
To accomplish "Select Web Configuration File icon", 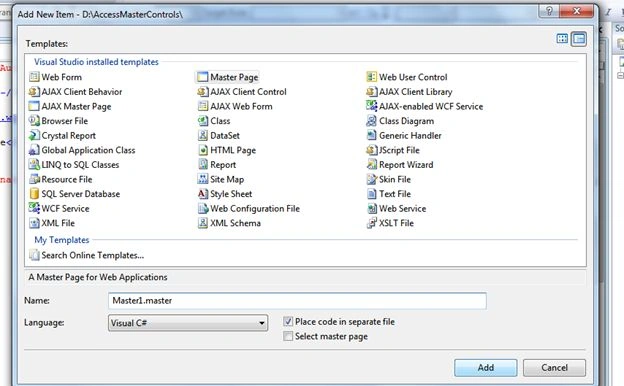I will click(x=203, y=208).
